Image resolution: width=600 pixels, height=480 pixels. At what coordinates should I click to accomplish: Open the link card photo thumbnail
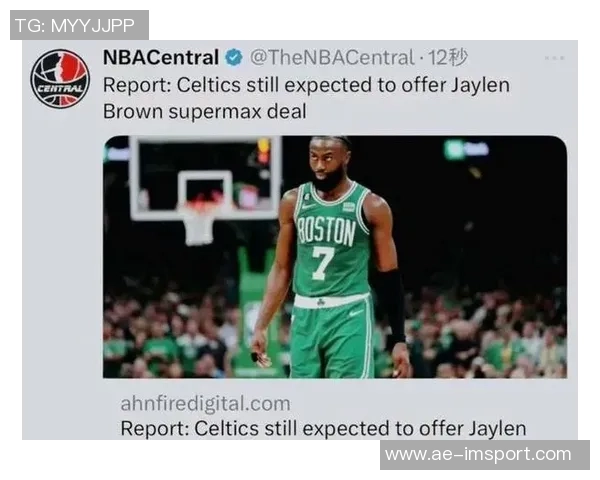(x=335, y=257)
